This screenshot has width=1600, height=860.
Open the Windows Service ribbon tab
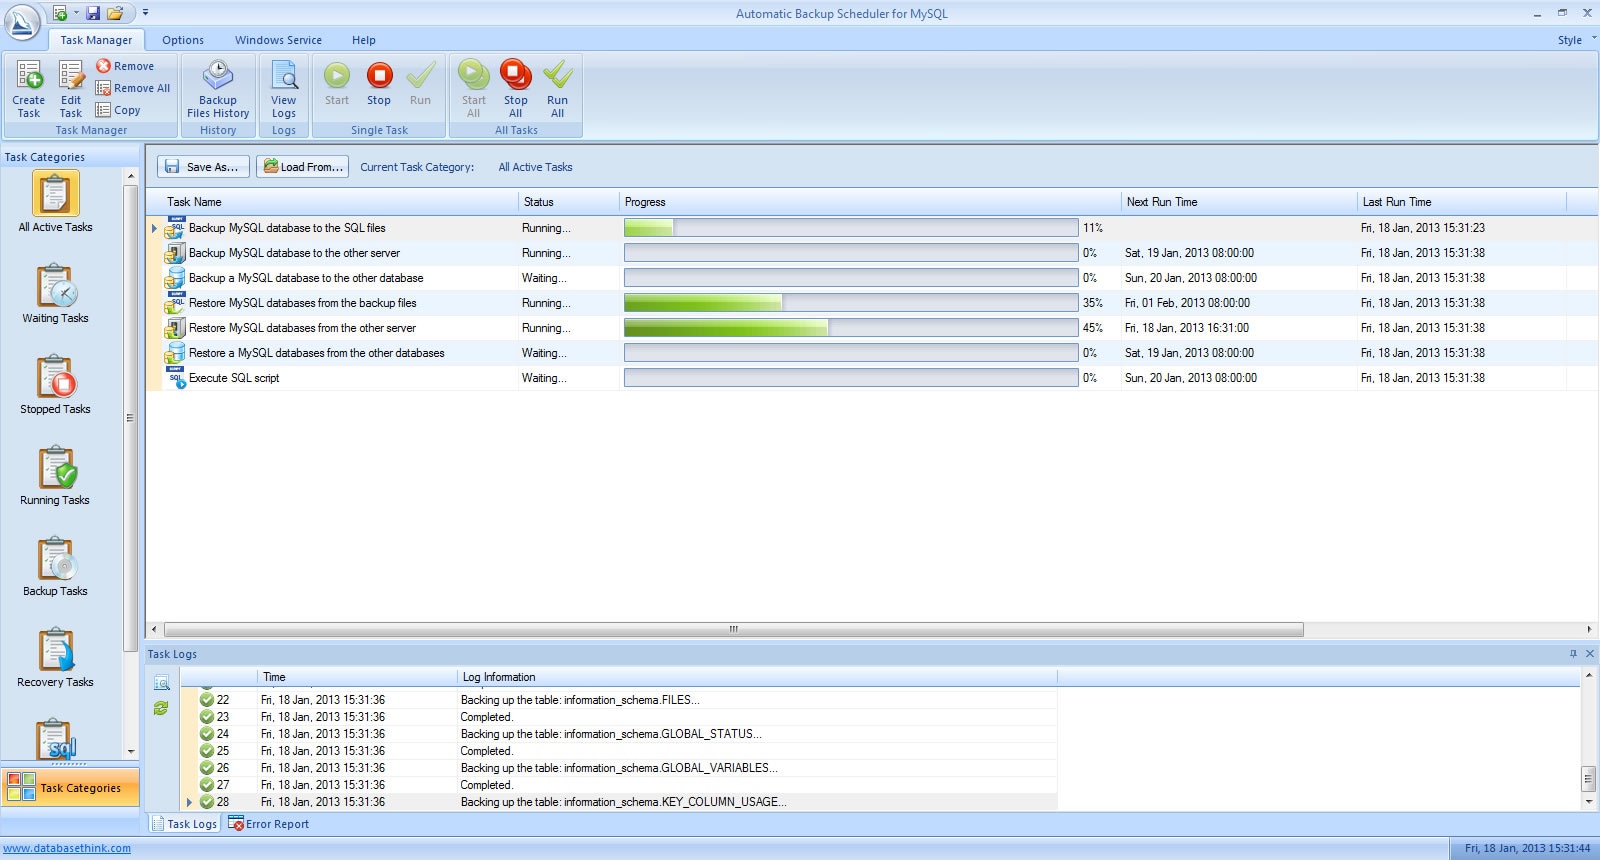pos(278,40)
